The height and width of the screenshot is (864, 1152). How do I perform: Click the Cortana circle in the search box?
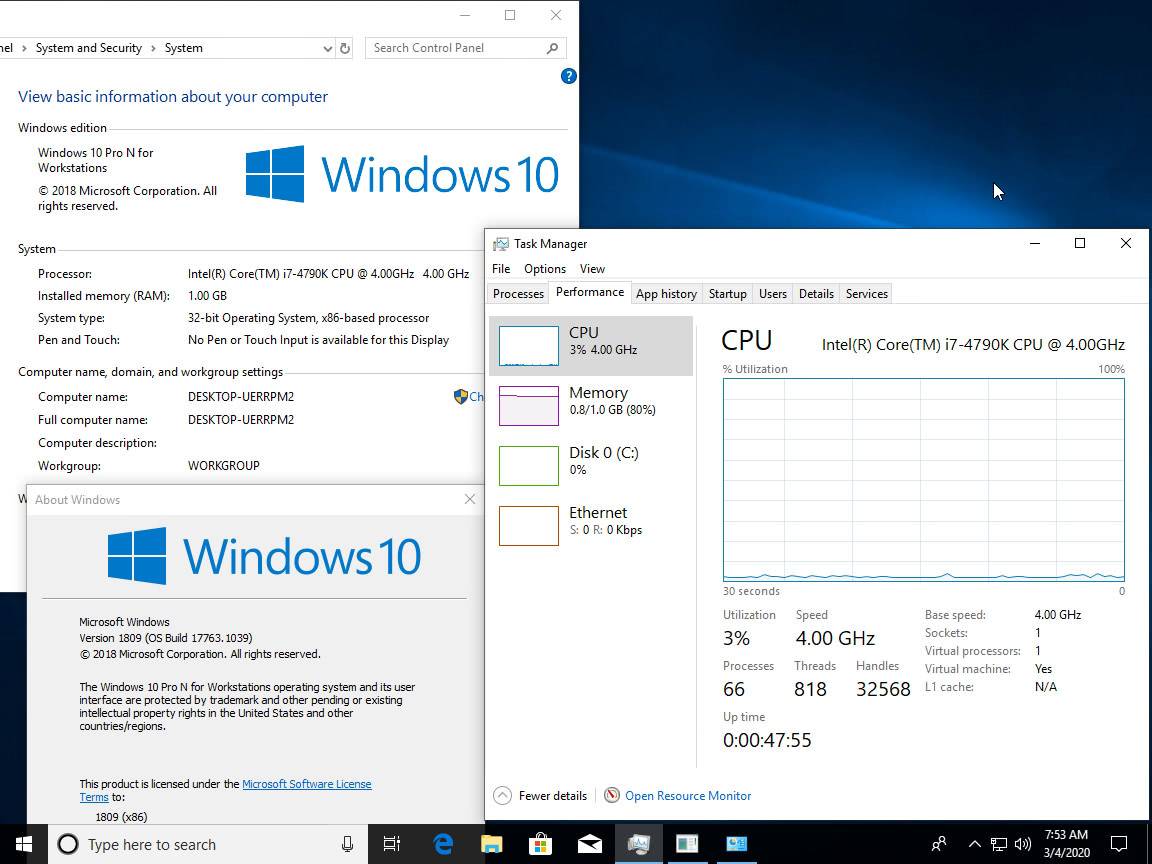coord(68,844)
